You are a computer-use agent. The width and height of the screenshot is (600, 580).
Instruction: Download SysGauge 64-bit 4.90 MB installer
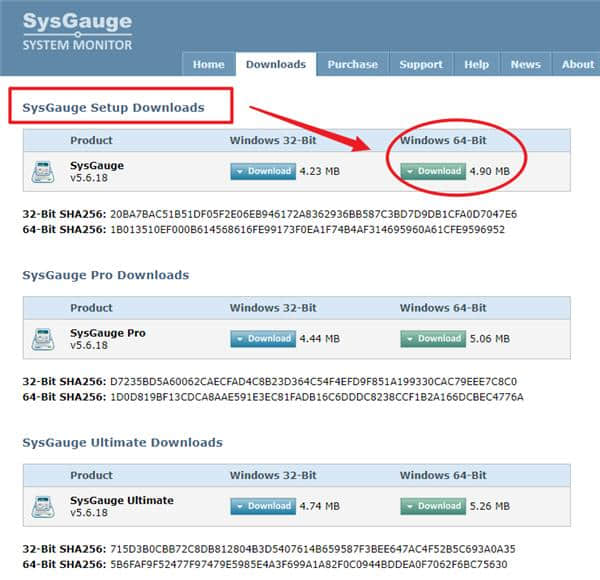[x=433, y=171]
